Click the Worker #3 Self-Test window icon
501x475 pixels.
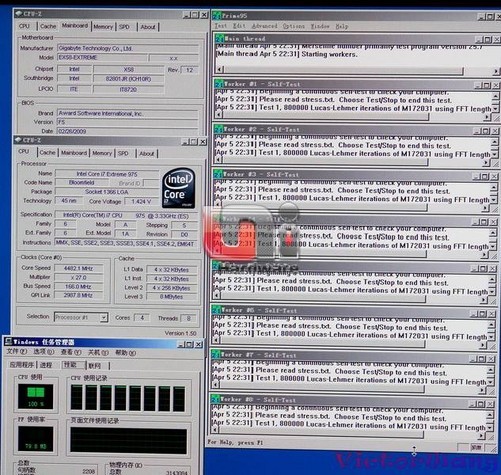pos(218,174)
